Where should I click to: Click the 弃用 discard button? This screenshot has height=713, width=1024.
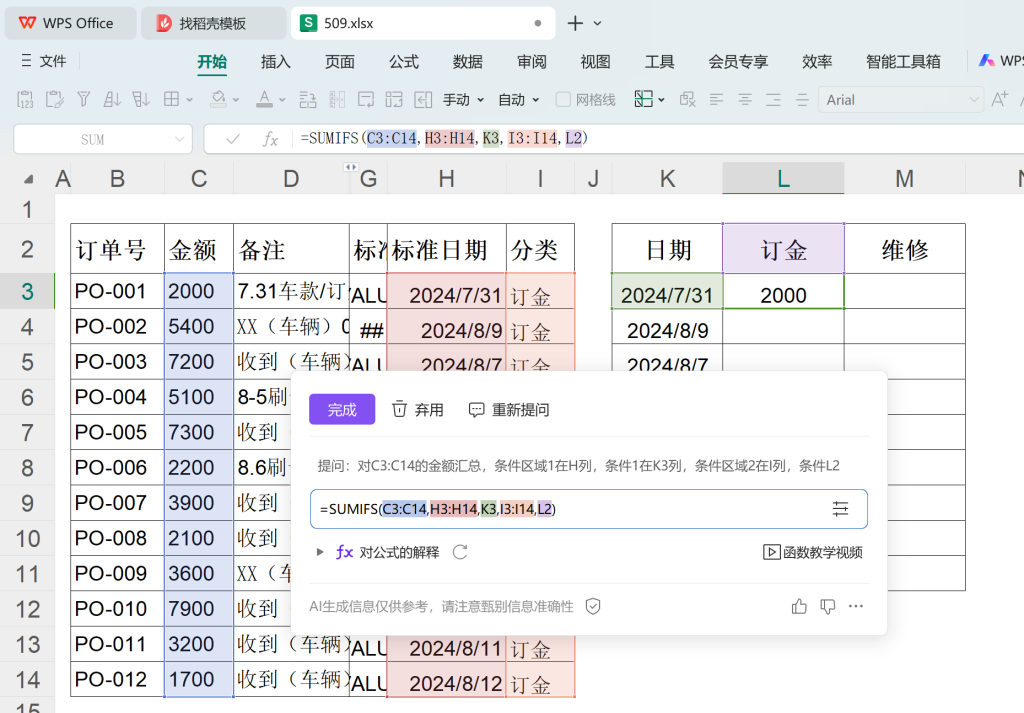(418, 409)
